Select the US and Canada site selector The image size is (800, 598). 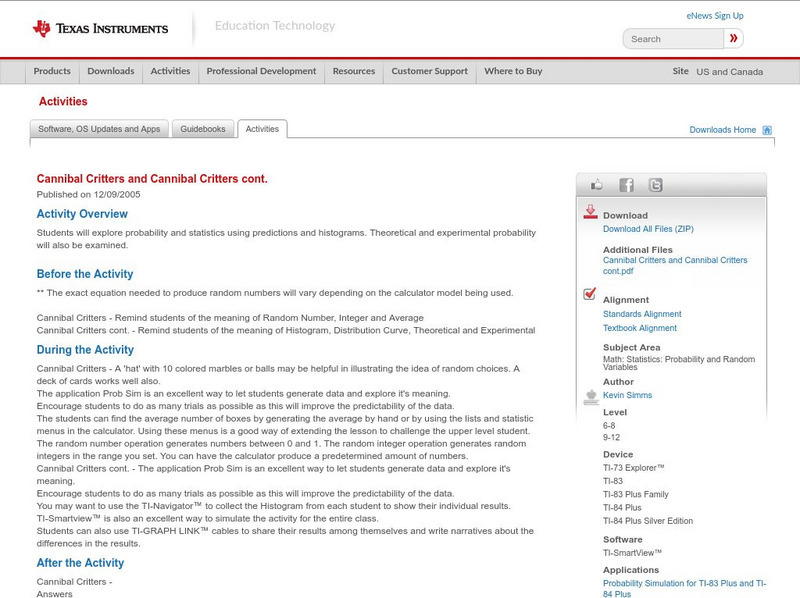pos(730,72)
